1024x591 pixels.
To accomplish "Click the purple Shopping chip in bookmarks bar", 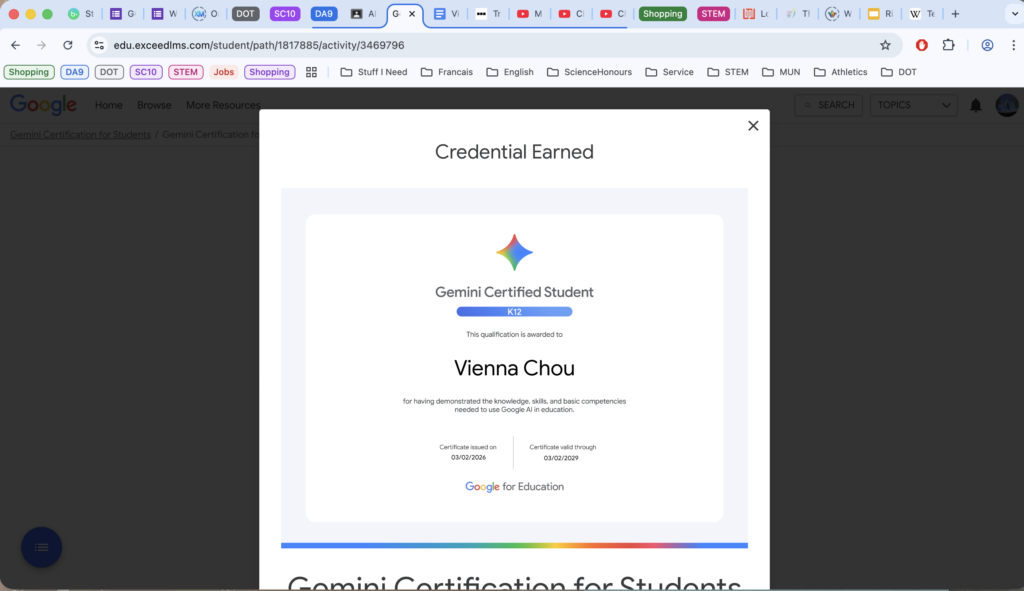I will 269,72.
